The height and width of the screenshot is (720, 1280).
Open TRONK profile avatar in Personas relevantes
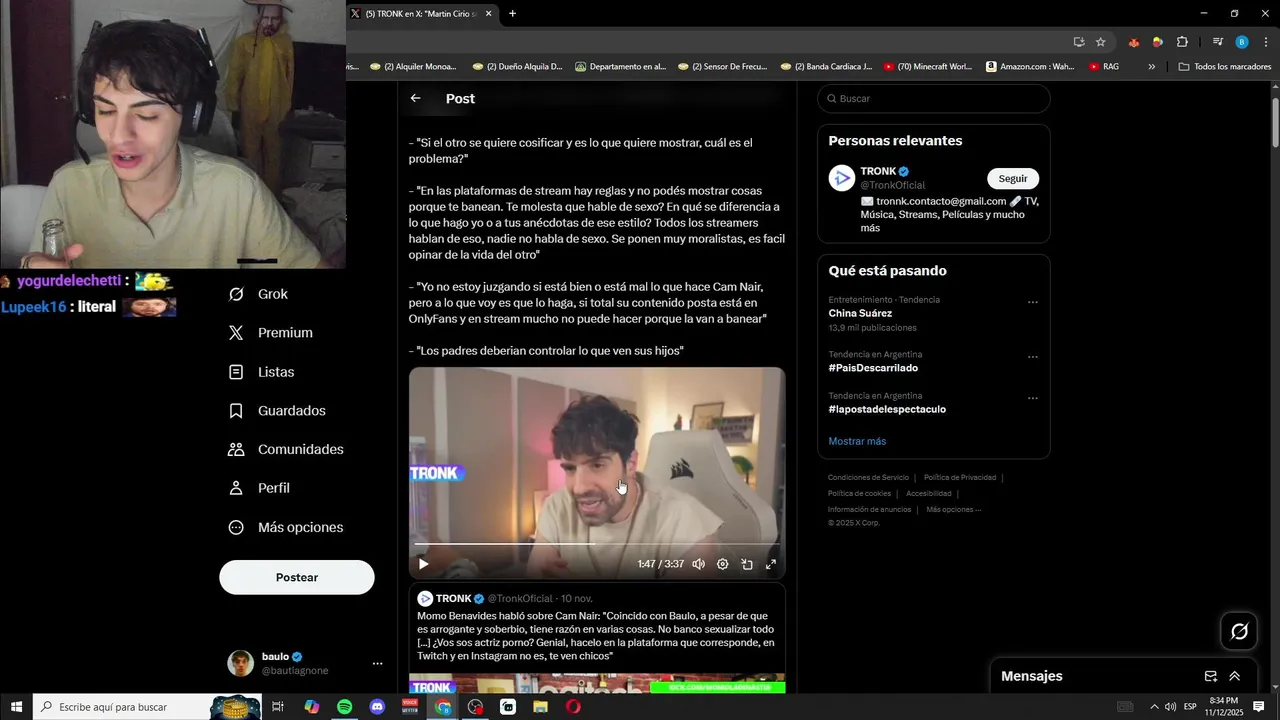[842, 178]
